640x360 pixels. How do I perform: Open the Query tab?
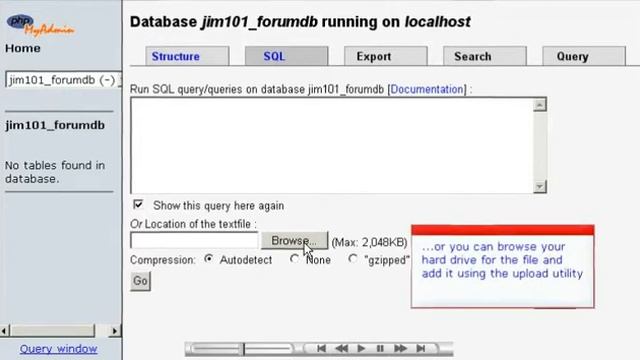coord(584,56)
